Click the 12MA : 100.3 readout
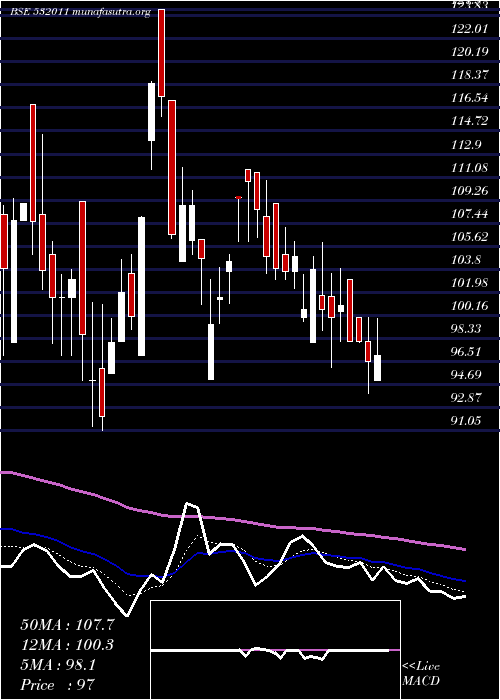The height and width of the screenshot is (700, 500). click(x=67, y=645)
